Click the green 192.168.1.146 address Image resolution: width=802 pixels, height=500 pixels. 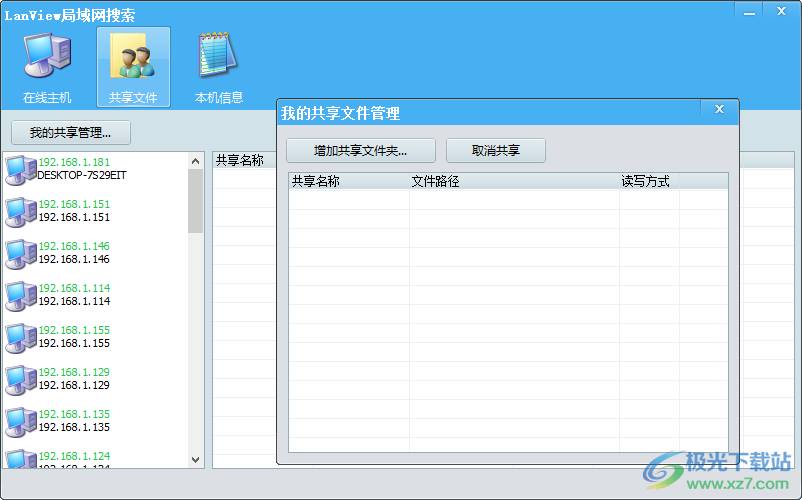coord(74,246)
